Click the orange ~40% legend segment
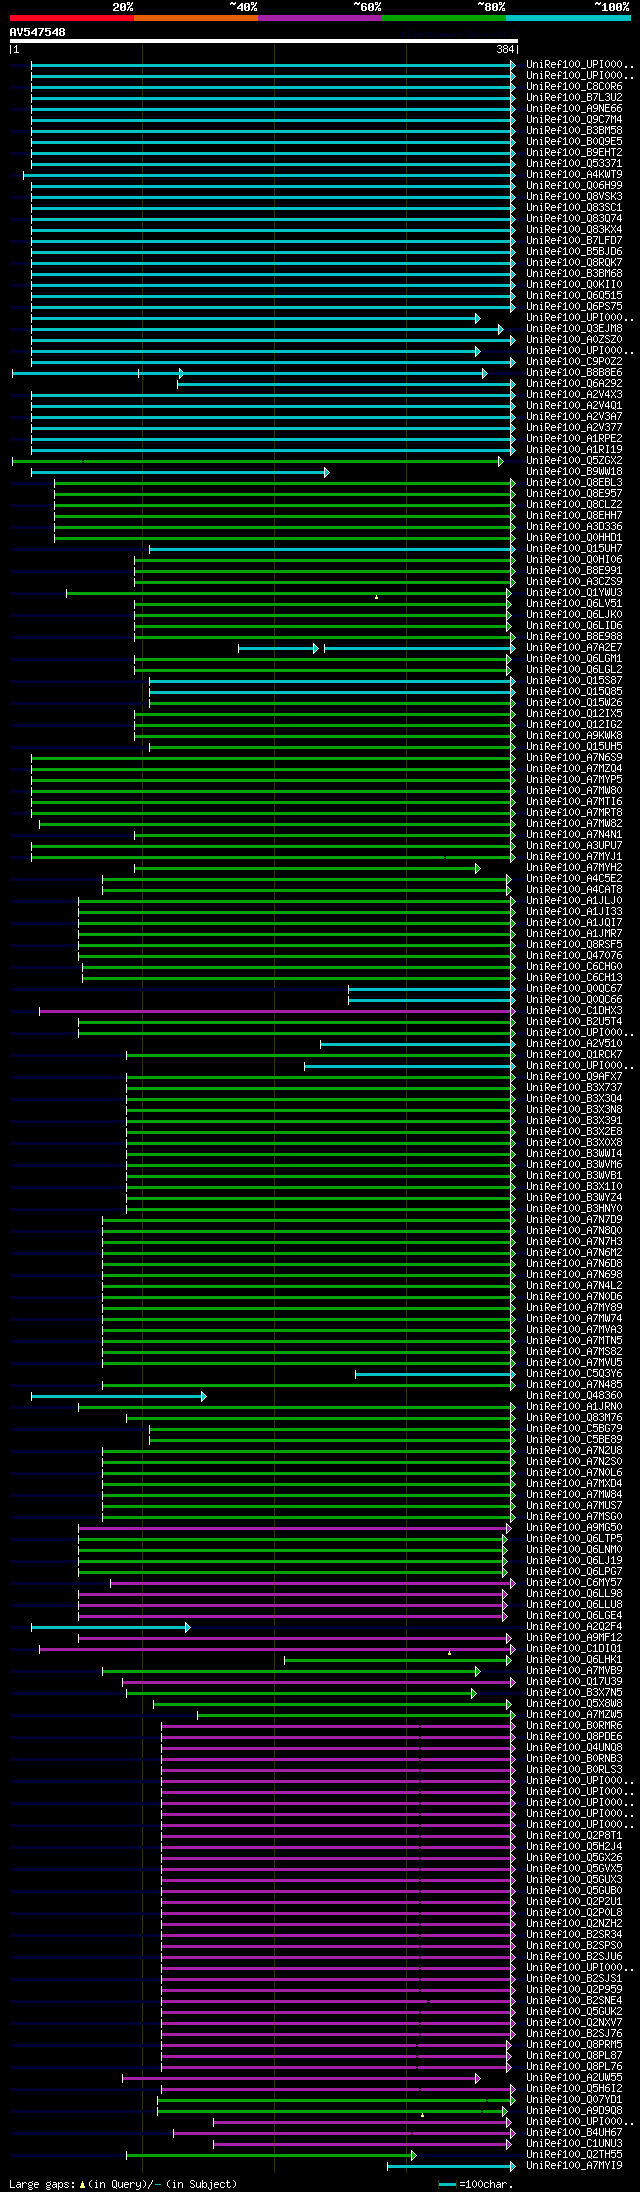640x2192 pixels. point(196,18)
